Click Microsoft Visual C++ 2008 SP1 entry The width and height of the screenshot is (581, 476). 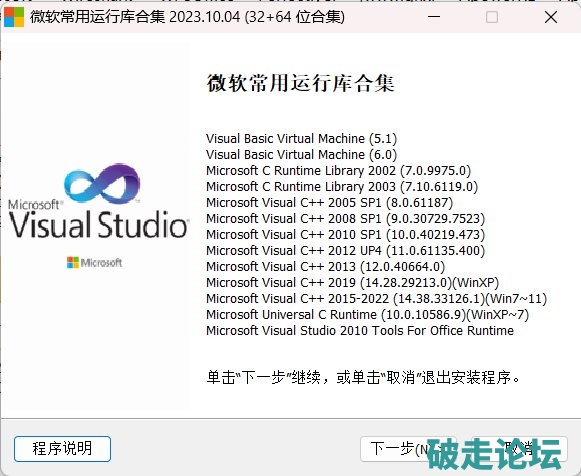(345, 219)
